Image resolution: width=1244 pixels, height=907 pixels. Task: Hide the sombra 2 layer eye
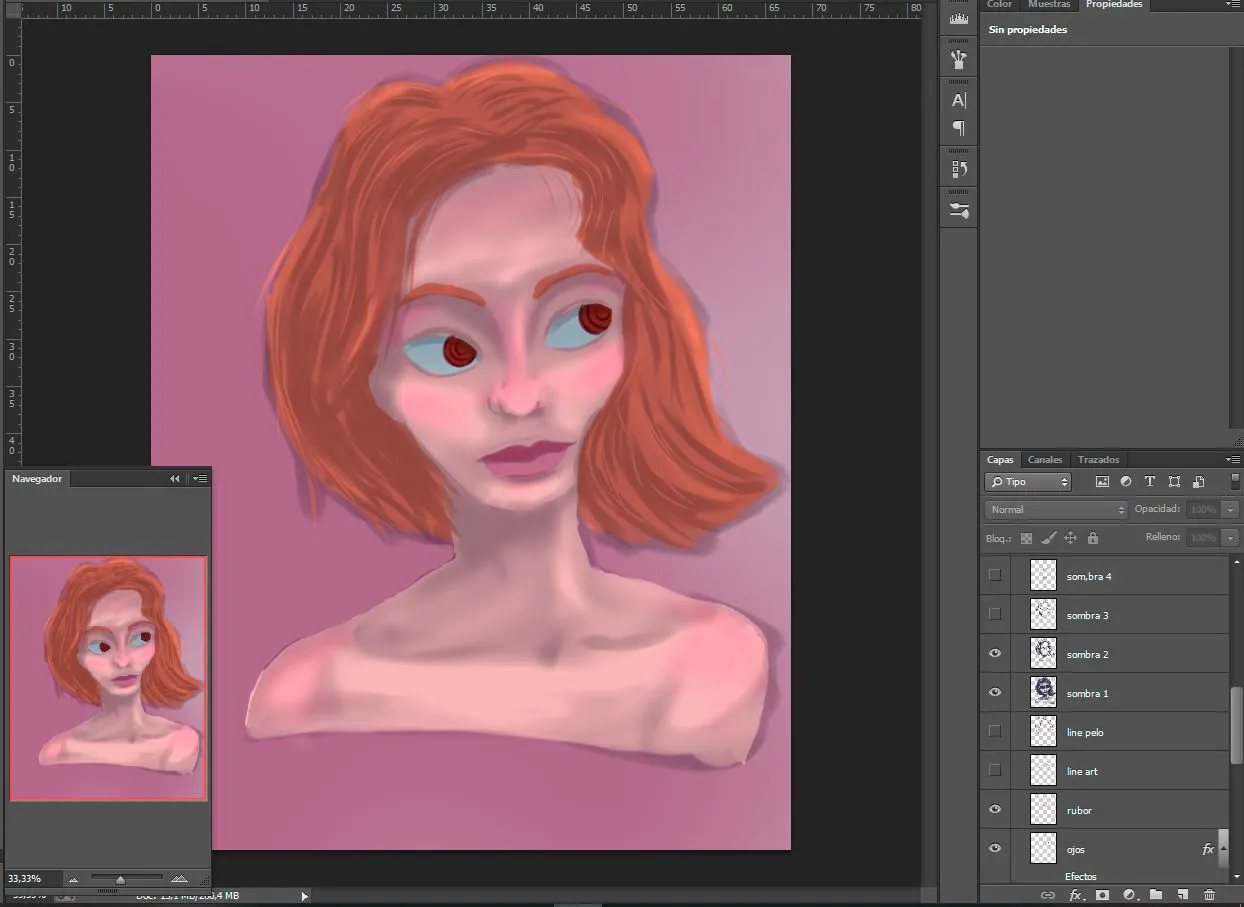pos(994,654)
